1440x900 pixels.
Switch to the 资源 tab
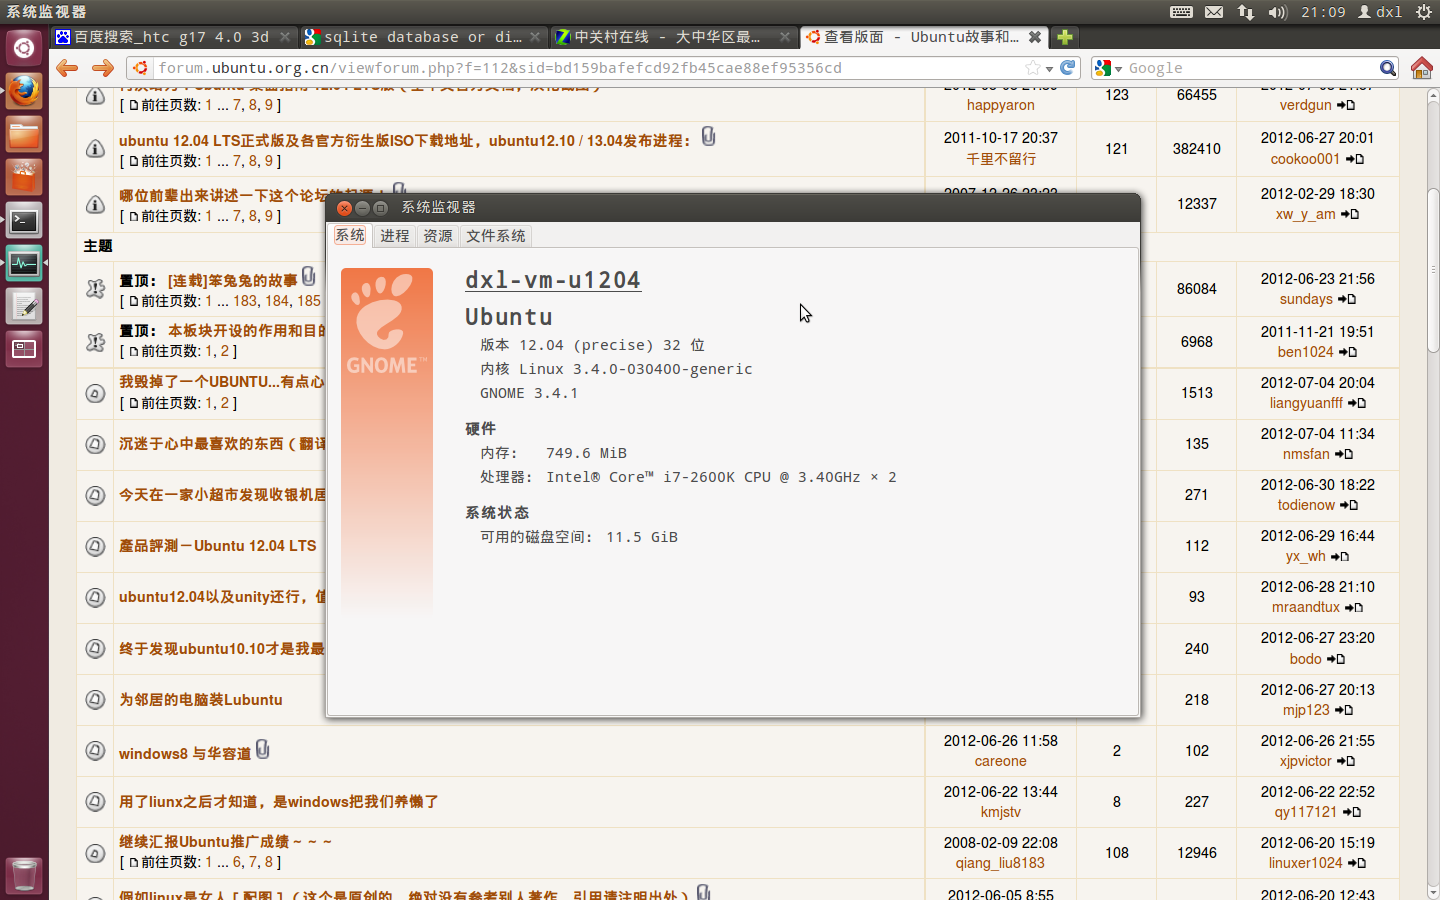[437, 236]
